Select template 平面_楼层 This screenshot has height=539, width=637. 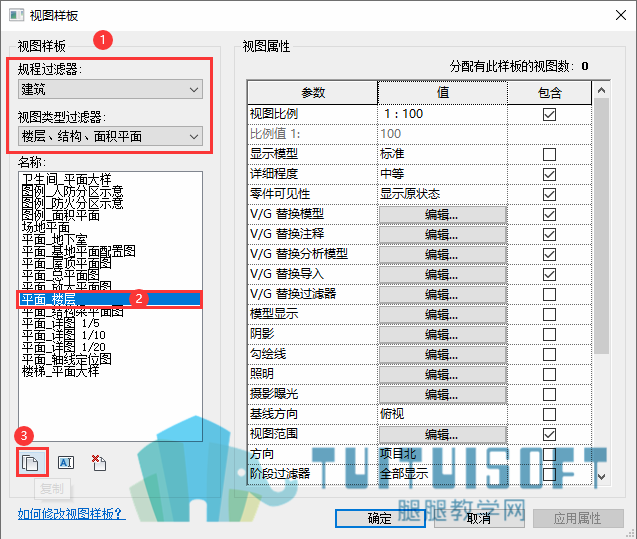click(x=110, y=300)
